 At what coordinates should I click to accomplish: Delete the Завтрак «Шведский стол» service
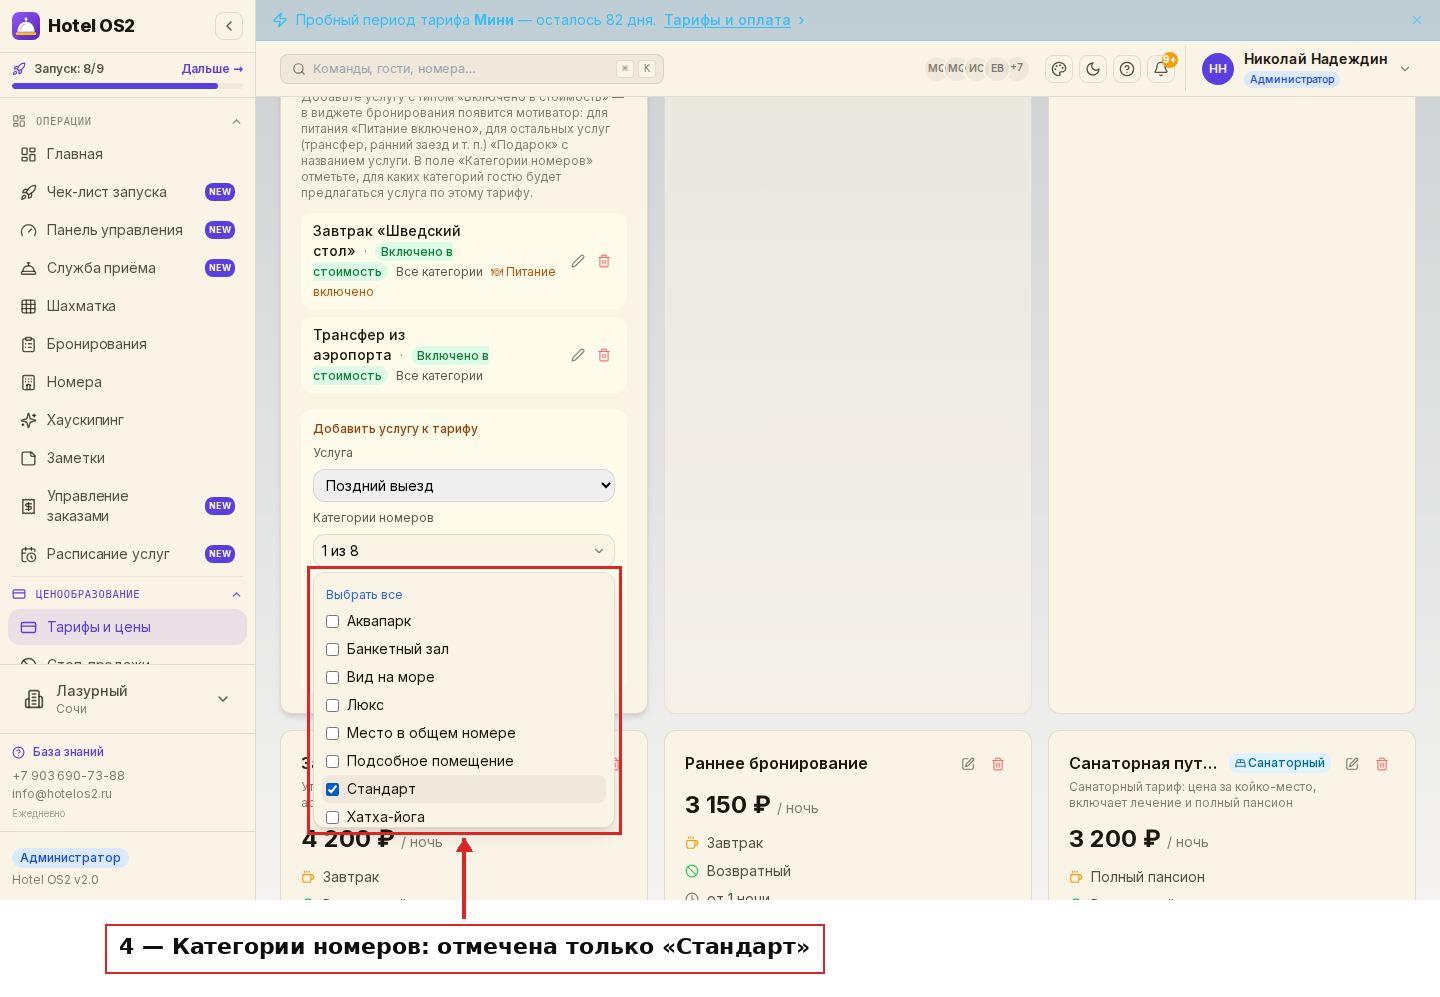pyautogui.click(x=604, y=261)
